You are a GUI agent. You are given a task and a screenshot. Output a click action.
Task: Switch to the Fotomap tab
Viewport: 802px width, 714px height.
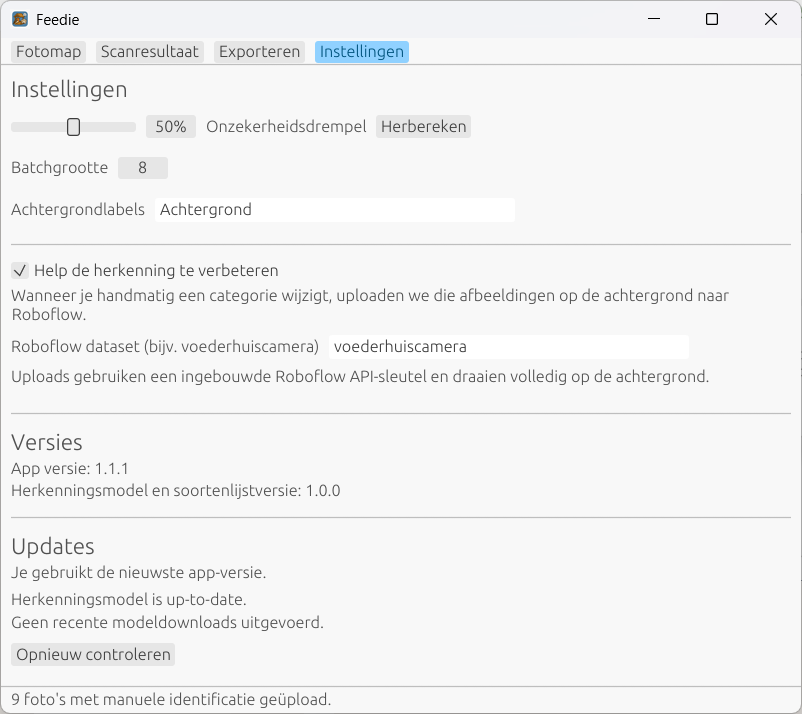(x=49, y=52)
